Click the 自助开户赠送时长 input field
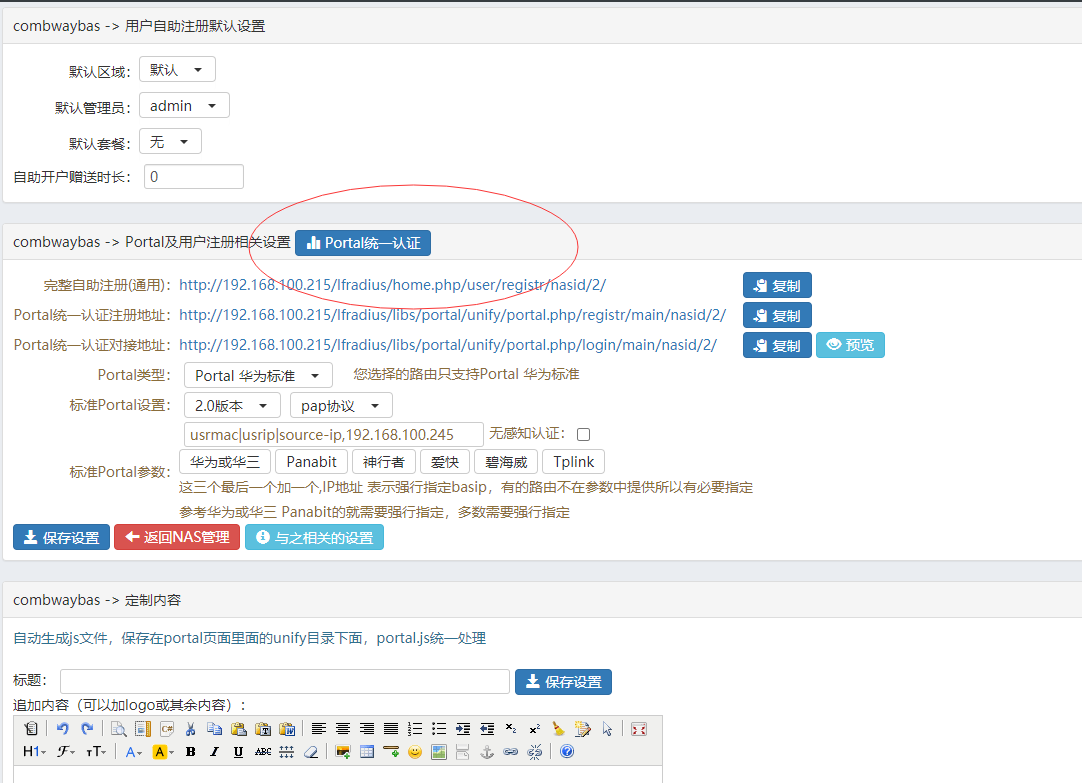Screen dimensions: 1082x783 194,177
